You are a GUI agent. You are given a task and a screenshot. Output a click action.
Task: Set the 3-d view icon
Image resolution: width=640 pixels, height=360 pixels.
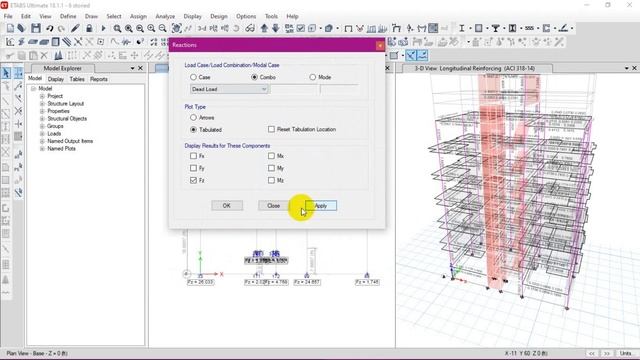pyautogui.click(x=202, y=28)
